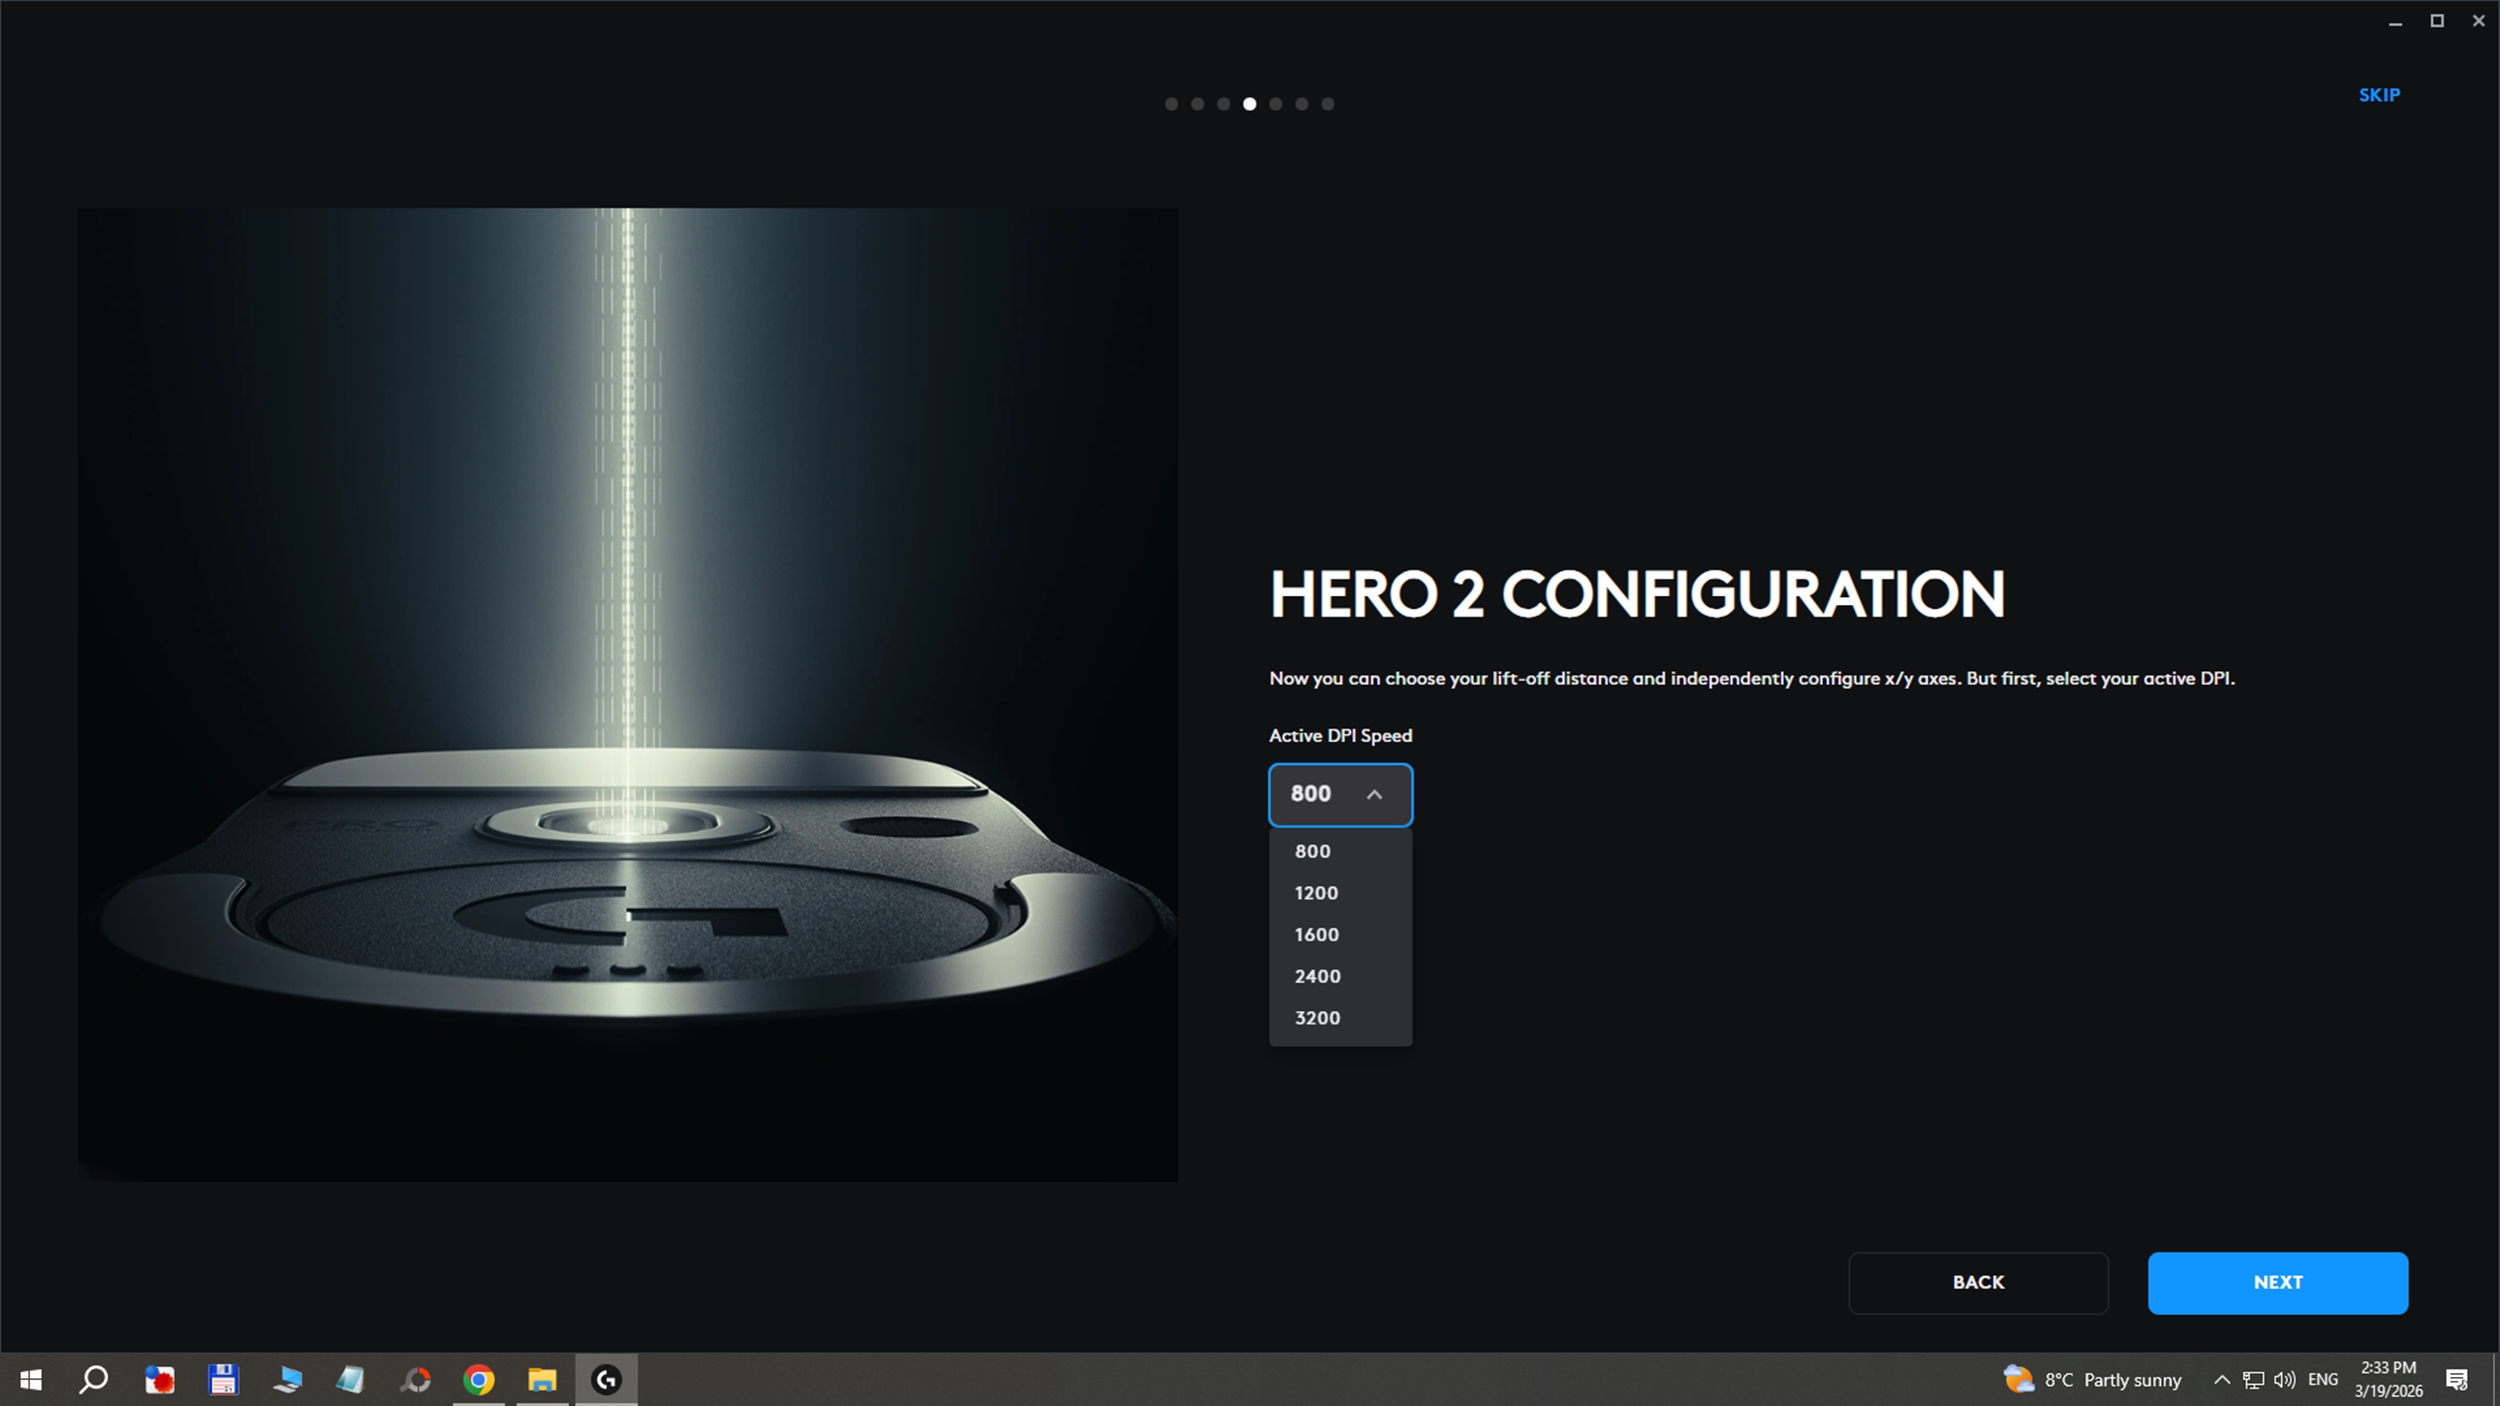
Task: Open File Explorer from the taskbar
Action: pyautogui.click(x=542, y=1380)
